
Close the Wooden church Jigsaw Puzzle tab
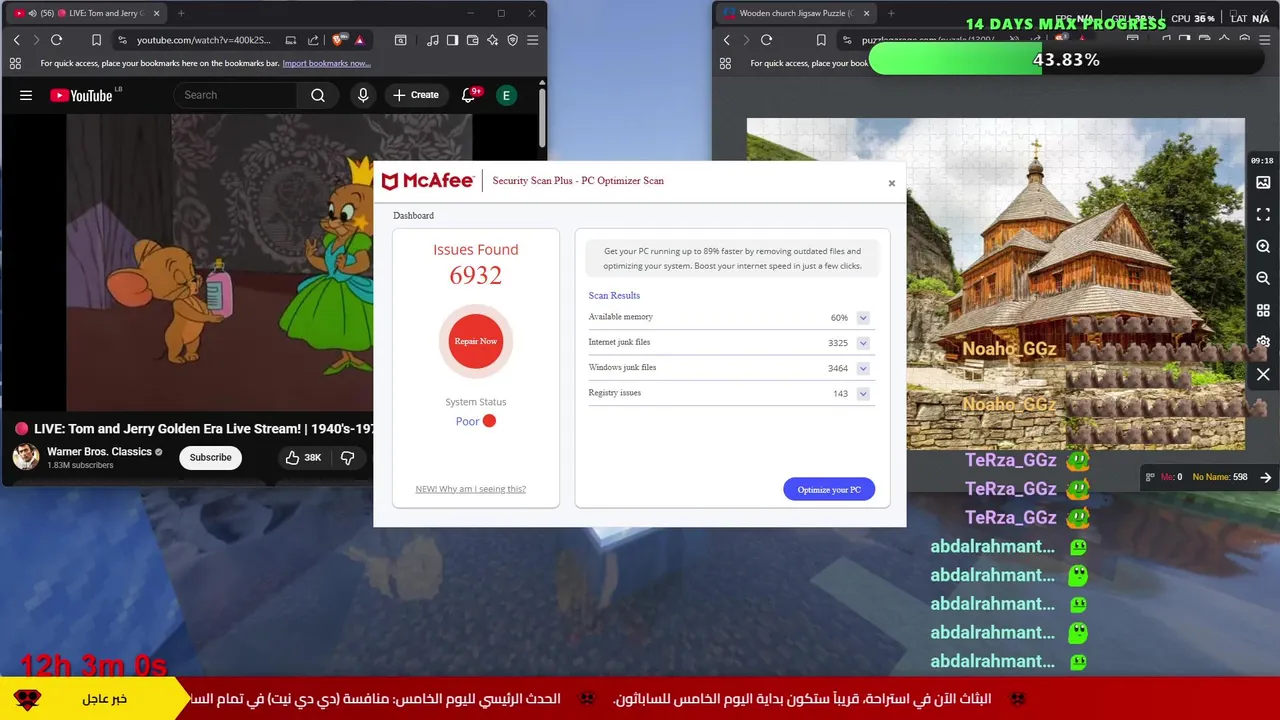866,13
